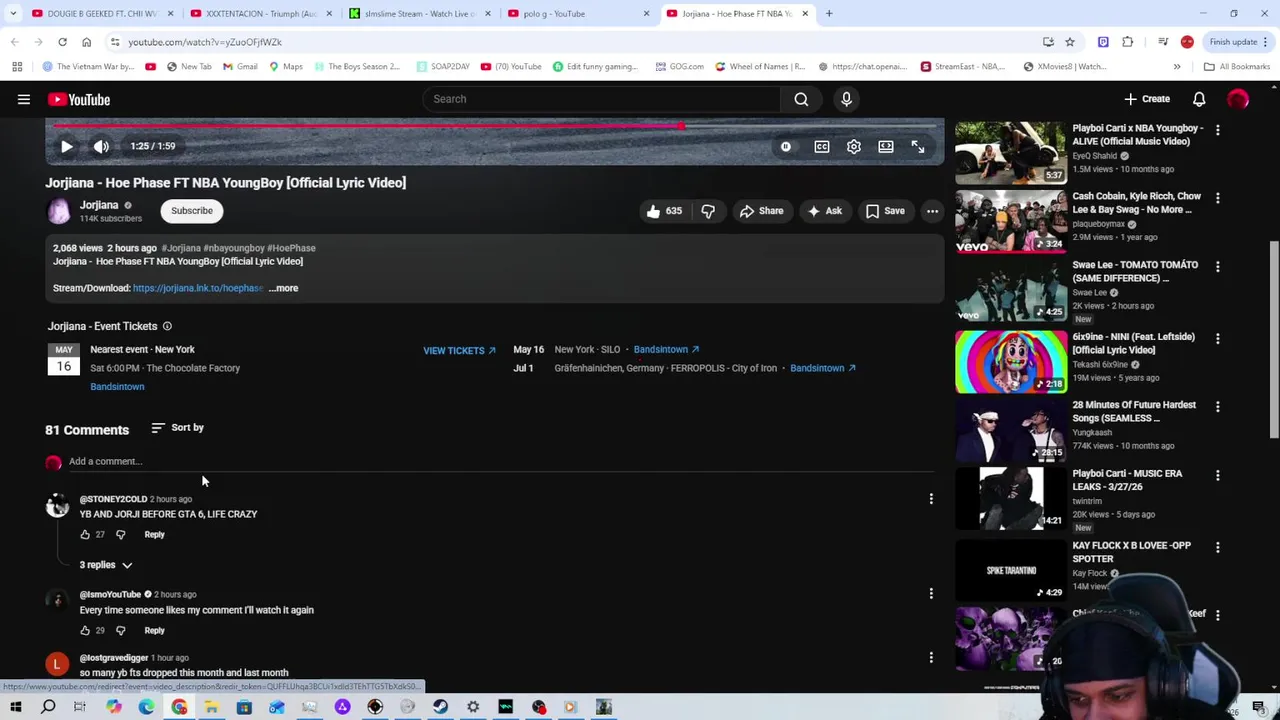Toggle the autoplay switch in player
Viewport: 1280px width, 720px height.
[786, 147]
